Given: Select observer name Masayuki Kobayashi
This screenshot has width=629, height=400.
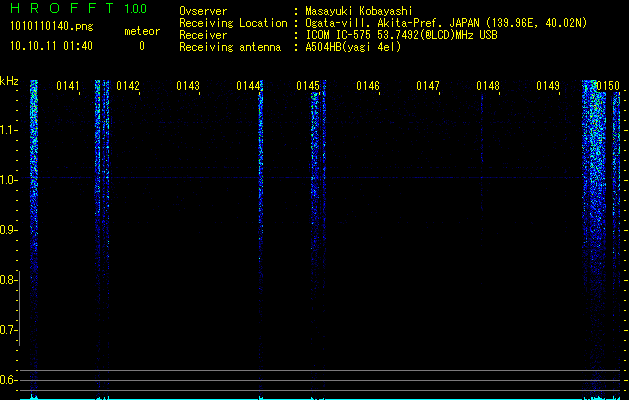Looking at the screenshot, I should point(359,11).
